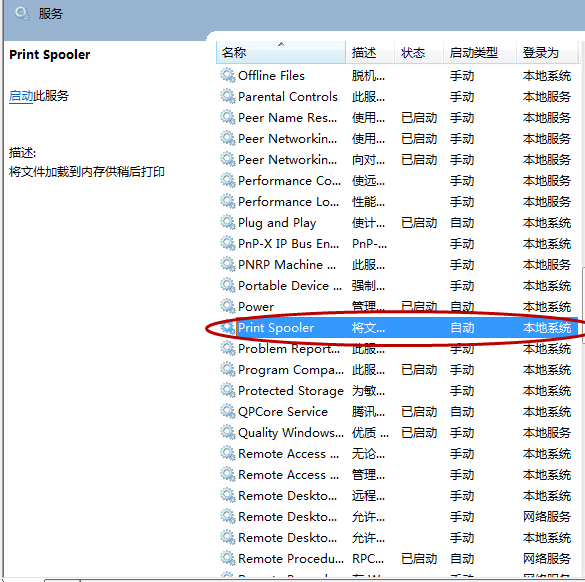
Task: Click the Parental Controls service icon
Action: tap(228, 97)
